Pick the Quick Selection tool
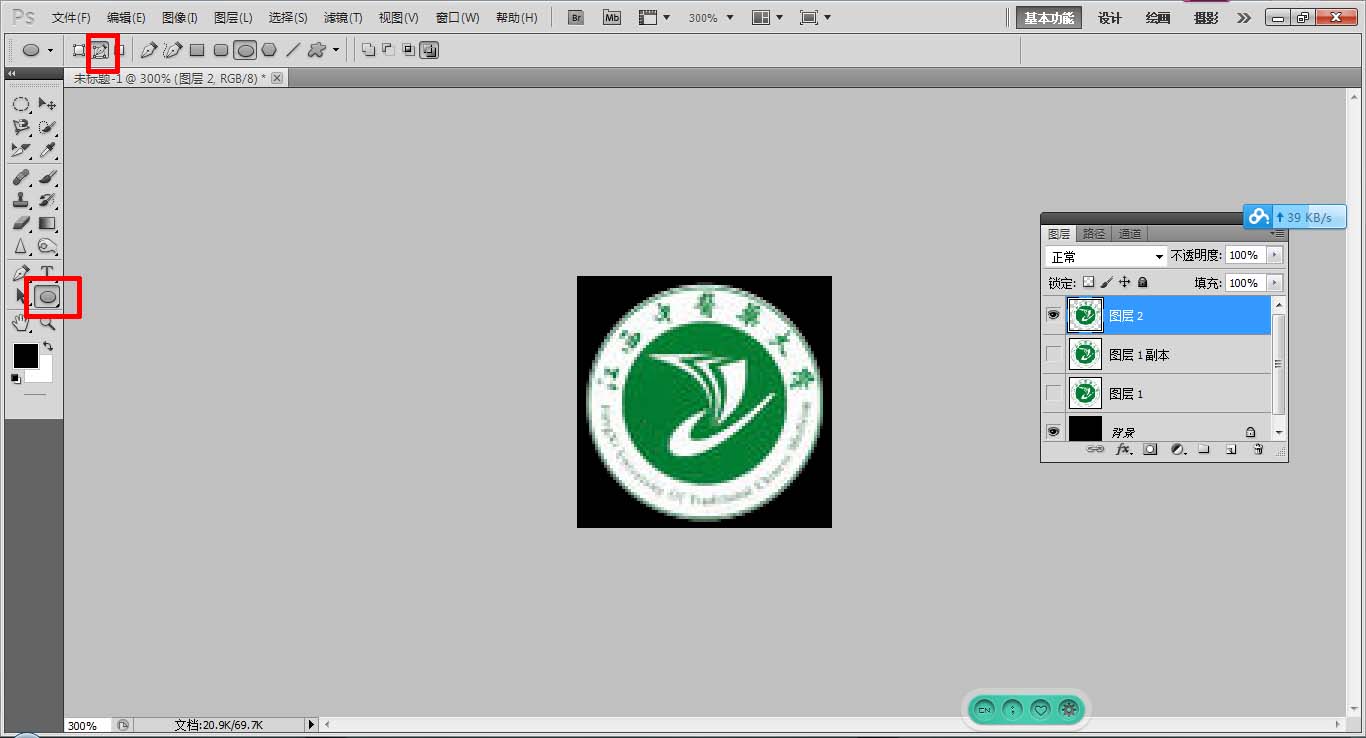The image size is (1366, 738). point(47,127)
